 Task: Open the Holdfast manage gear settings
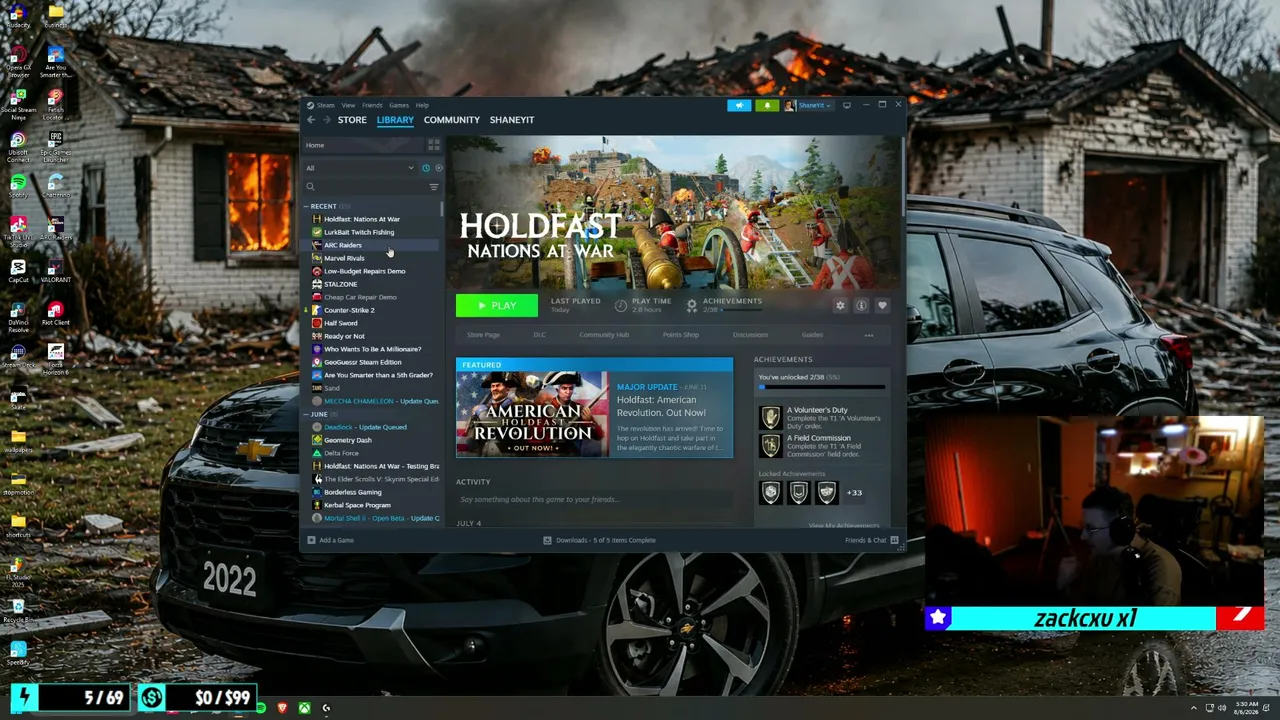pyautogui.click(x=840, y=305)
